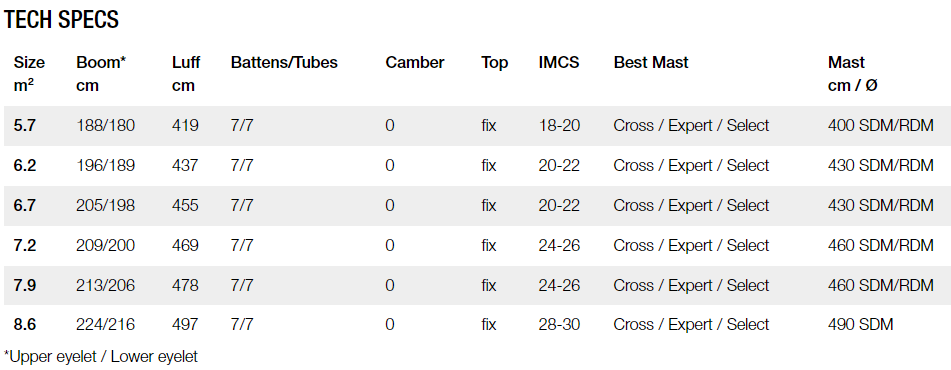This screenshot has width=951, height=370.
Task: Click the Upper eyelet / Lower eyelet footnote
Action: pyautogui.click(x=101, y=357)
